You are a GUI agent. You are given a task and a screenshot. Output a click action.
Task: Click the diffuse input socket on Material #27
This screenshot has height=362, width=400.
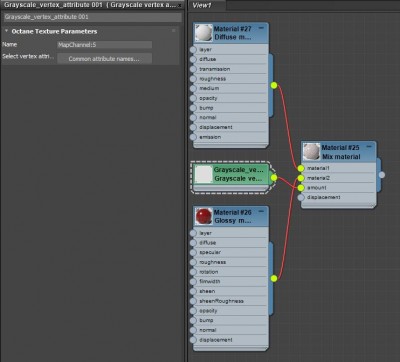coord(193,59)
